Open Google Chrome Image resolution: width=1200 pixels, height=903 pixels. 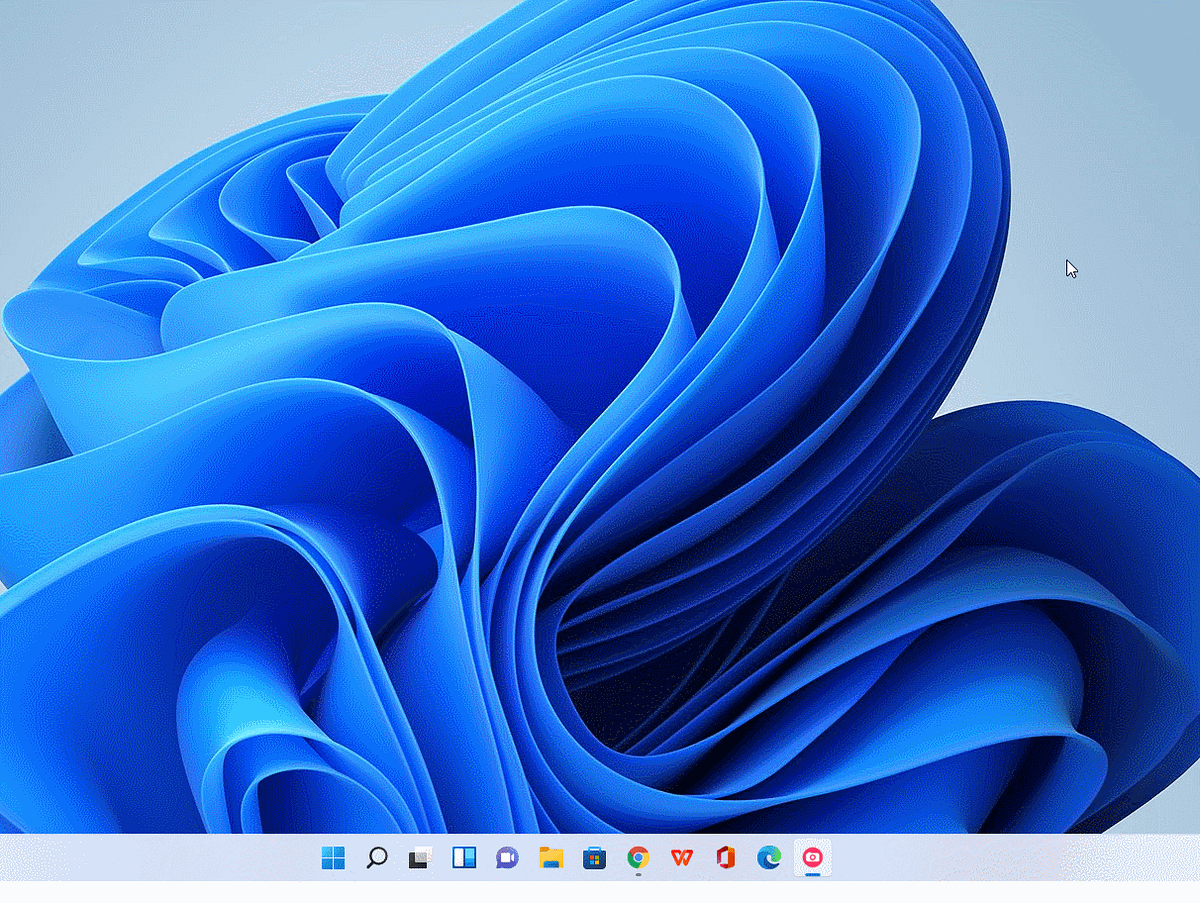point(638,857)
